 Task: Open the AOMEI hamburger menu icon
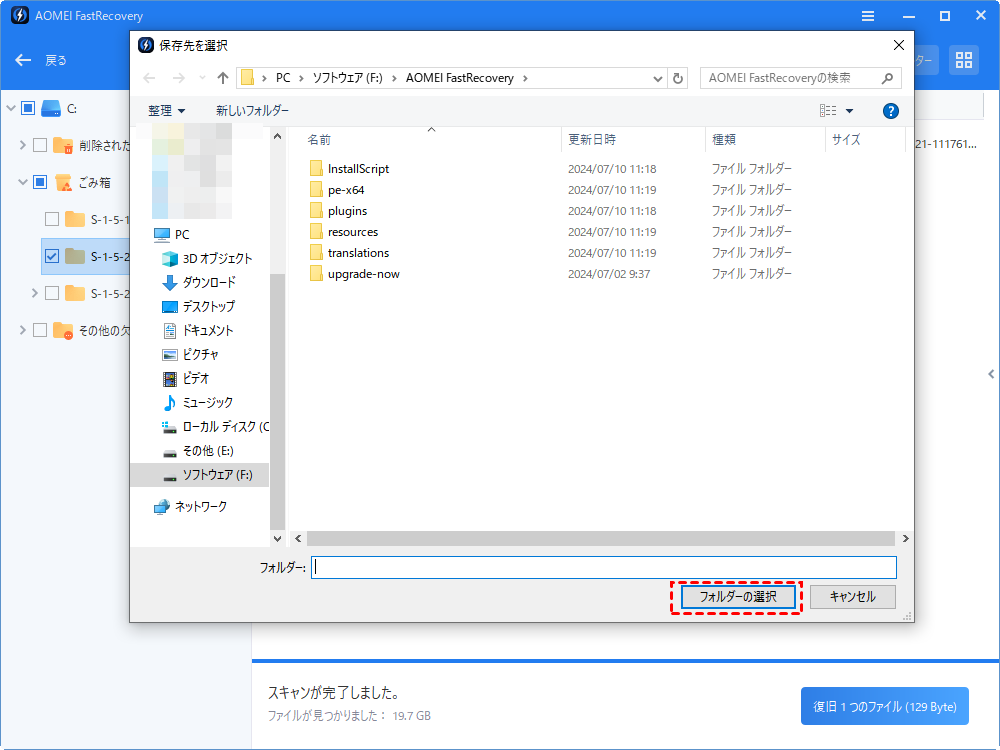(x=868, y=17)
